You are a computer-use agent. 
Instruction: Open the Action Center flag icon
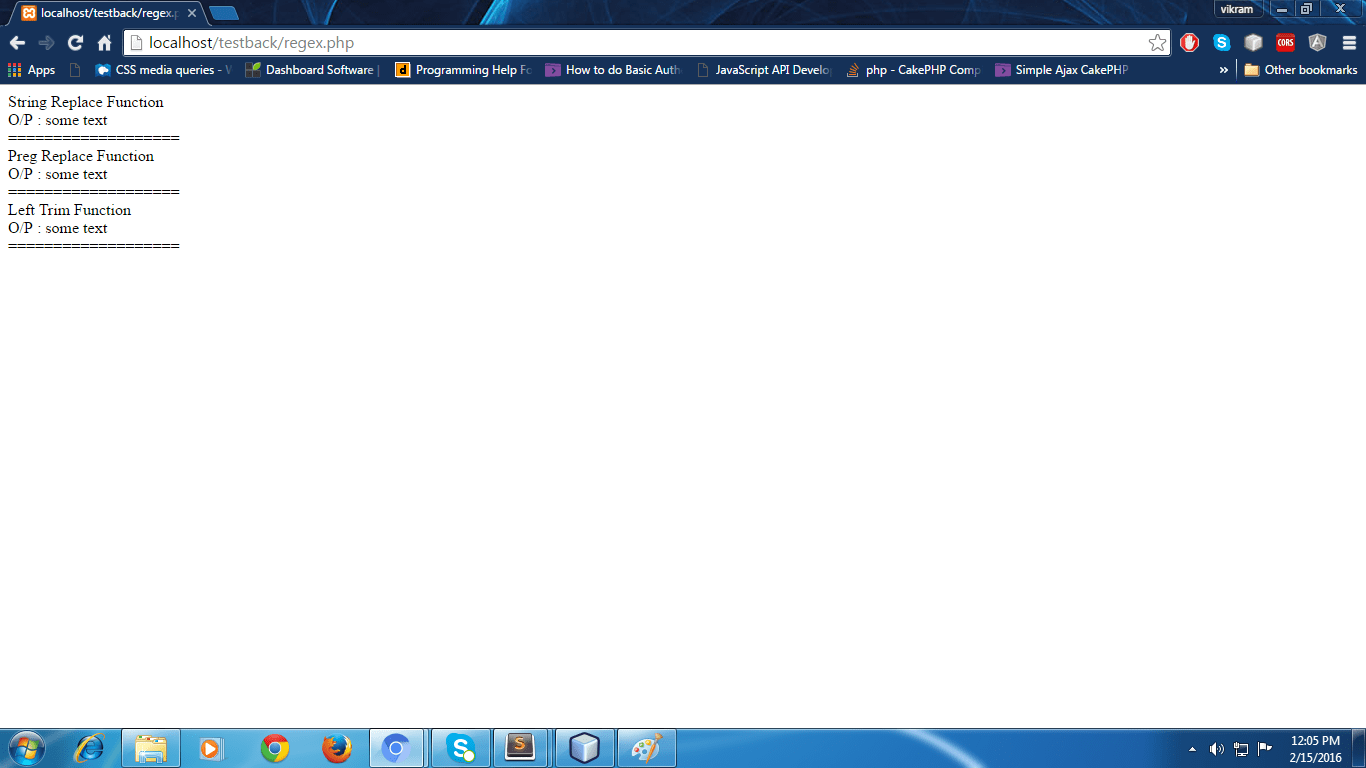[1265, 749]
